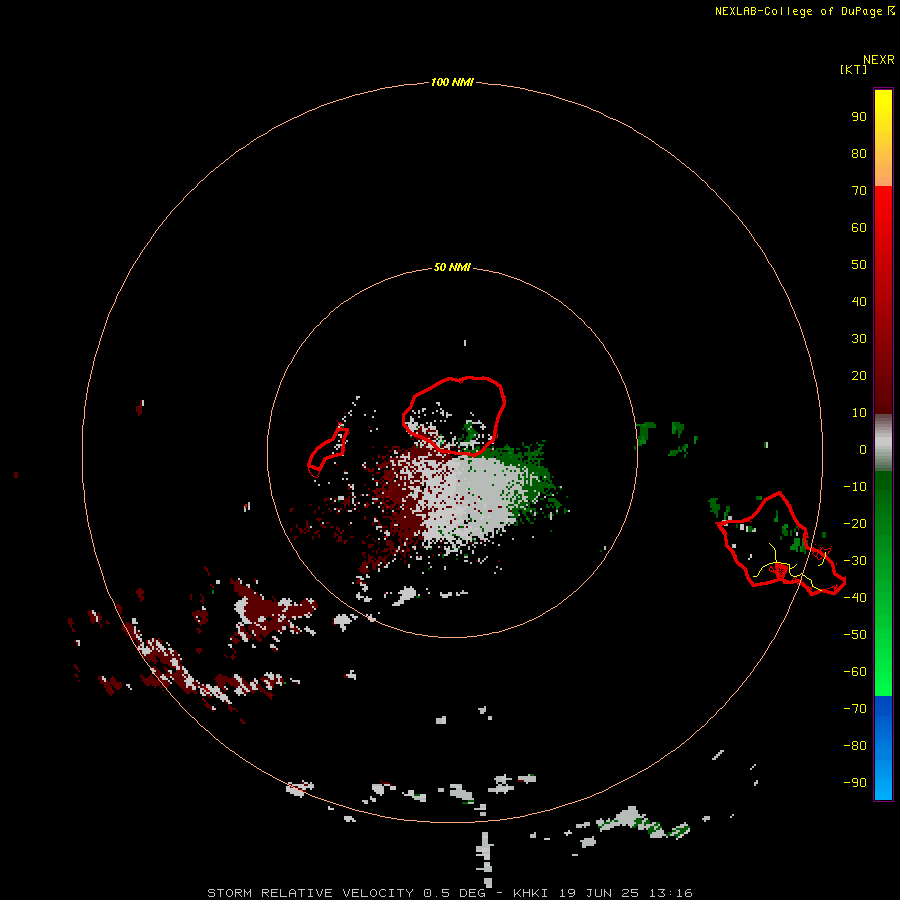Click the -60 value on the velocity scale

click(x=855, y=672)
